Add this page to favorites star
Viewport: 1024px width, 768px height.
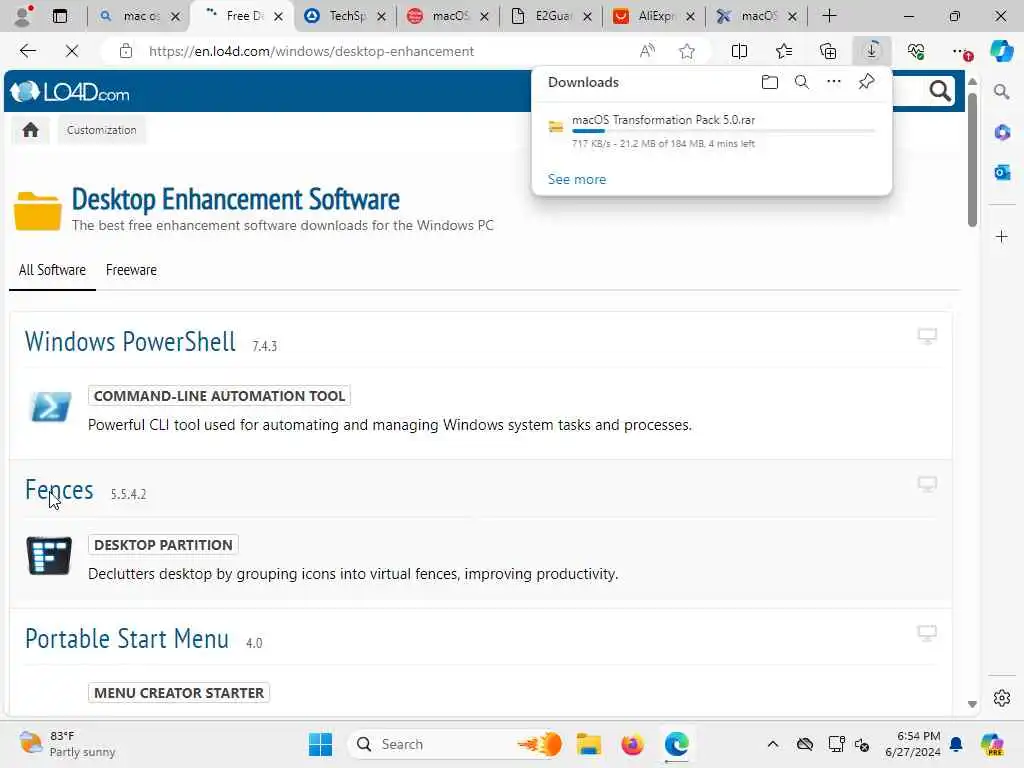click(x=686, y=51)
